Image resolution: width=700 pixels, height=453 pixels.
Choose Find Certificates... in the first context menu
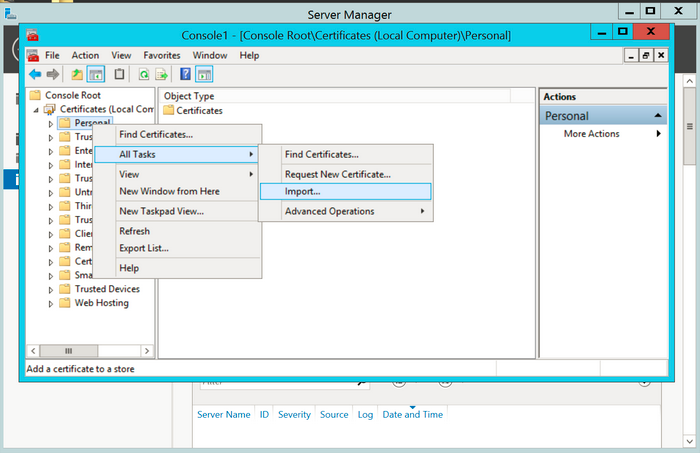pyautogui.click(x=178, y=134)
